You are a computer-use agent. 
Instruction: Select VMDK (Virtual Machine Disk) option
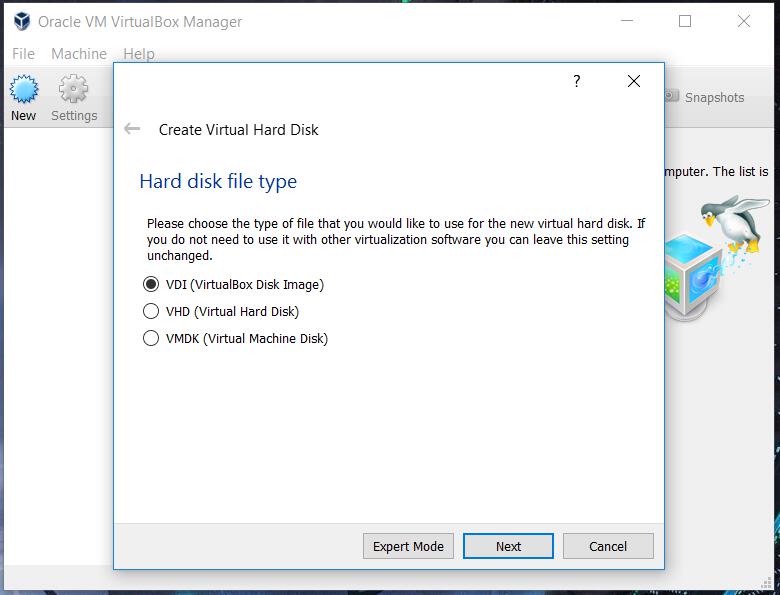pos(236,338)
